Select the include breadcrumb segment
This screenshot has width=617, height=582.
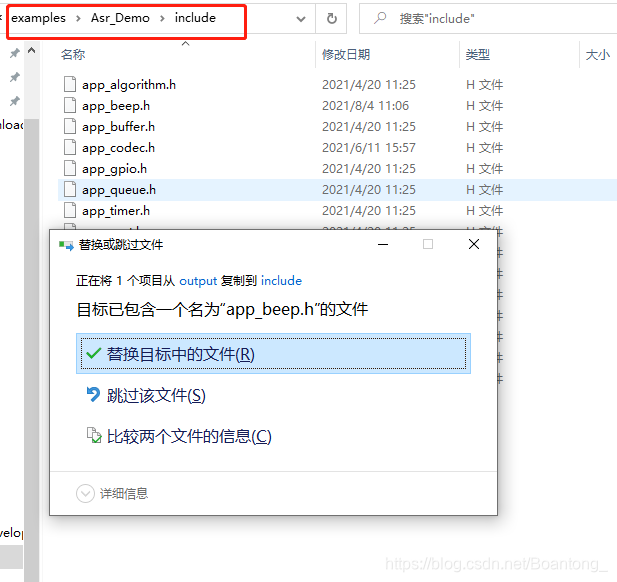(195, 18)
